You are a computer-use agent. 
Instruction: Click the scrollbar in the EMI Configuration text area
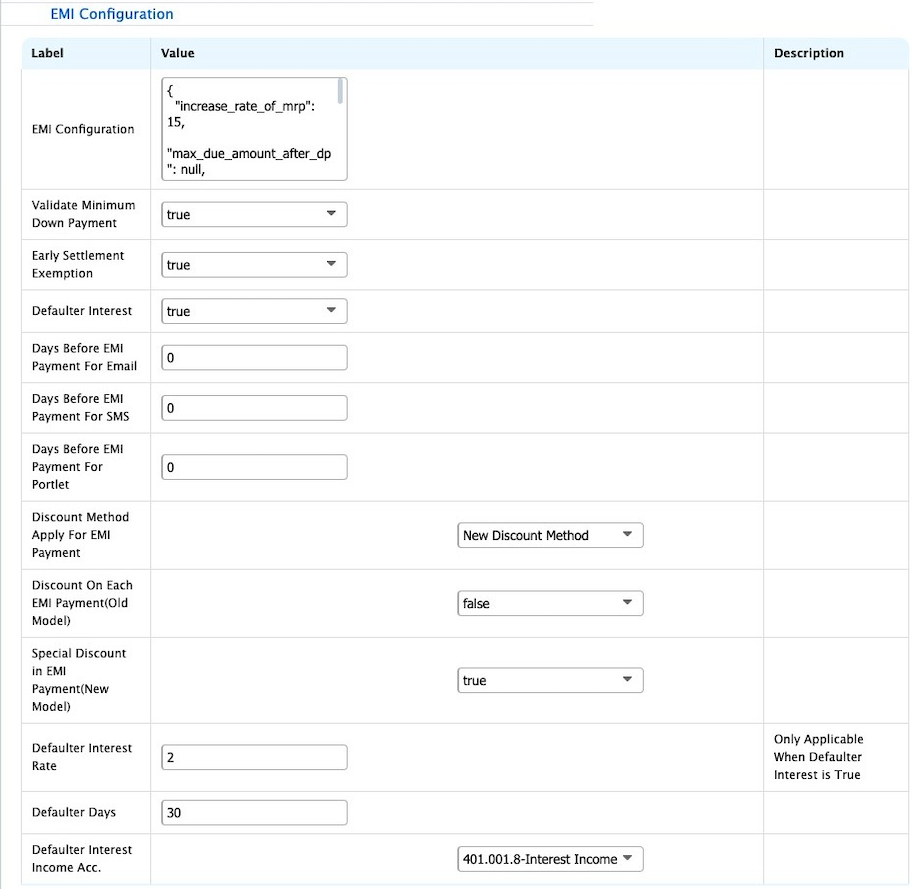coord(340,92)
